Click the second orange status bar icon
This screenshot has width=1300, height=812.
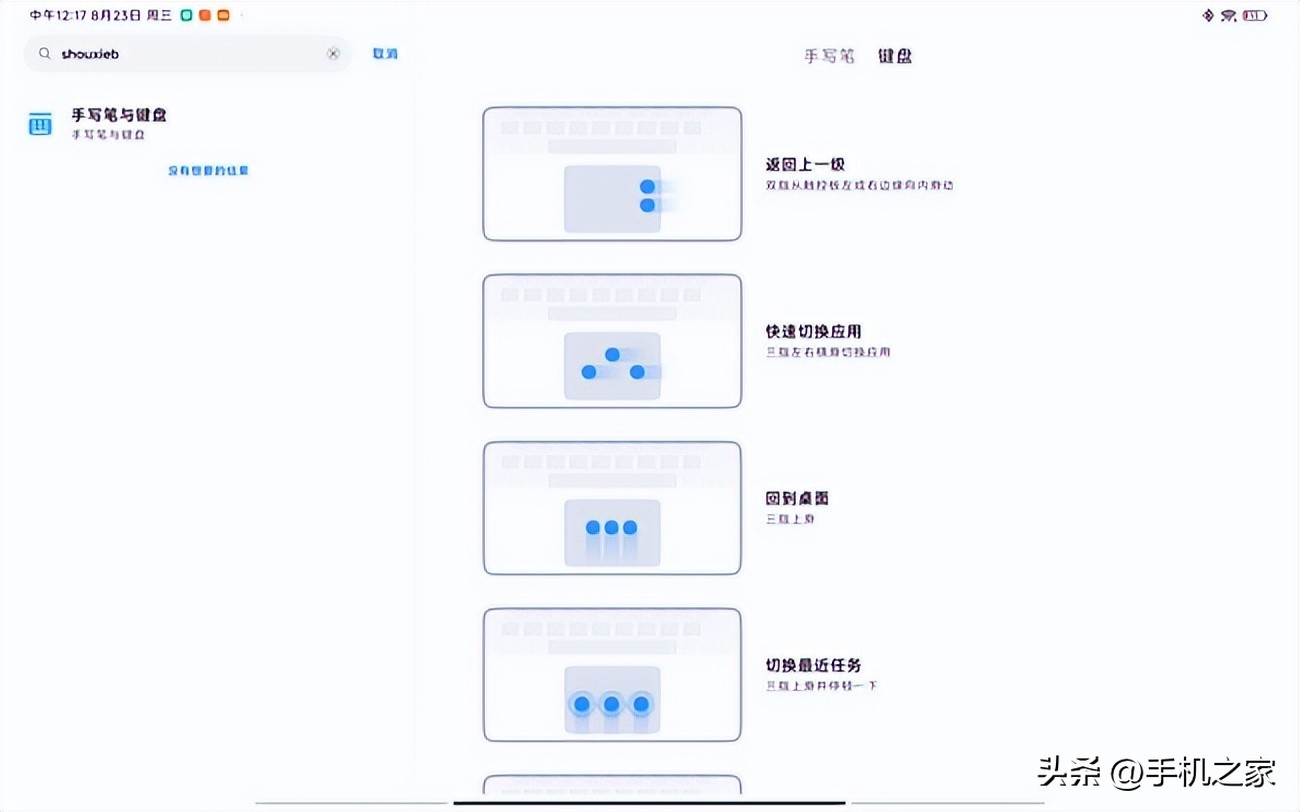point(225,15)
